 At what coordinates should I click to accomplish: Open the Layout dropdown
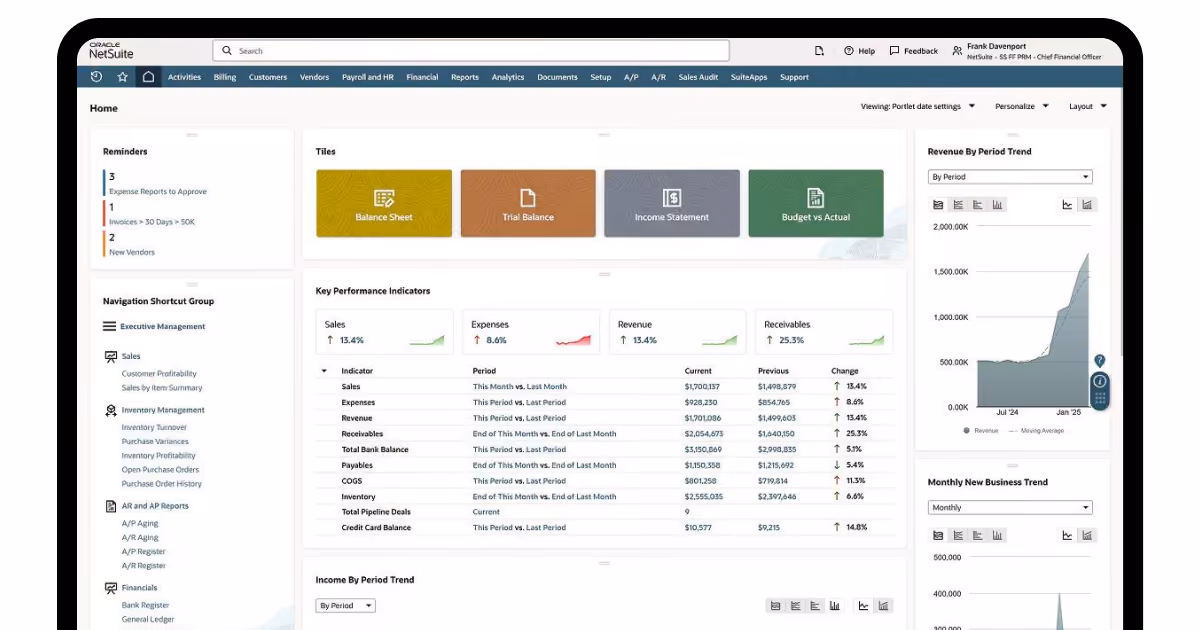1088,106
